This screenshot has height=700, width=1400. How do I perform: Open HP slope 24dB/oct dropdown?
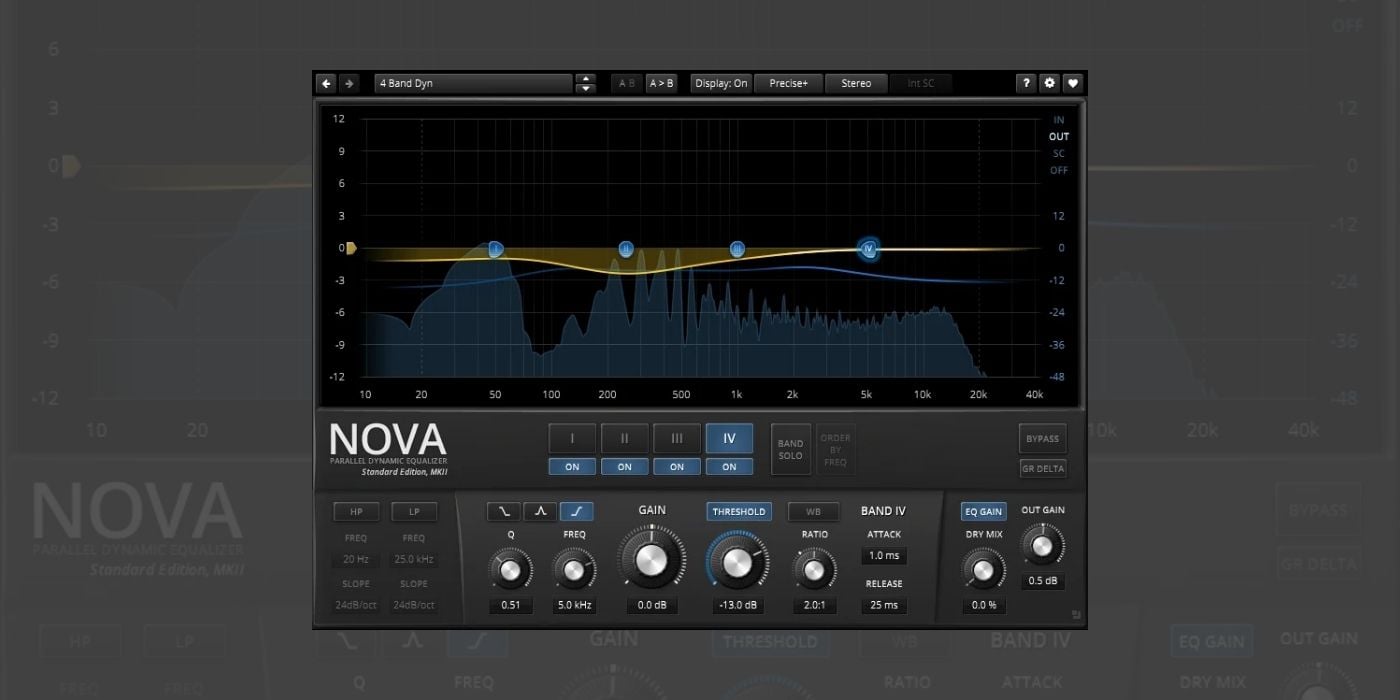356,605
